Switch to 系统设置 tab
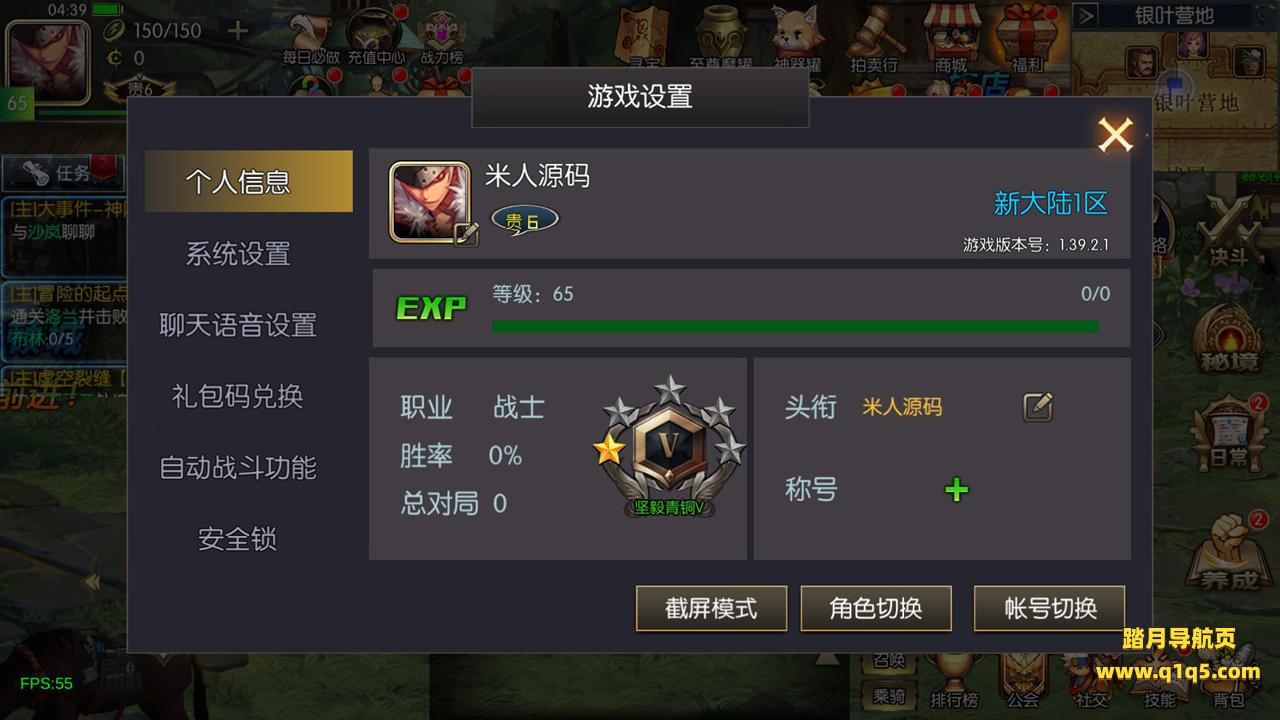 point(238,253)
